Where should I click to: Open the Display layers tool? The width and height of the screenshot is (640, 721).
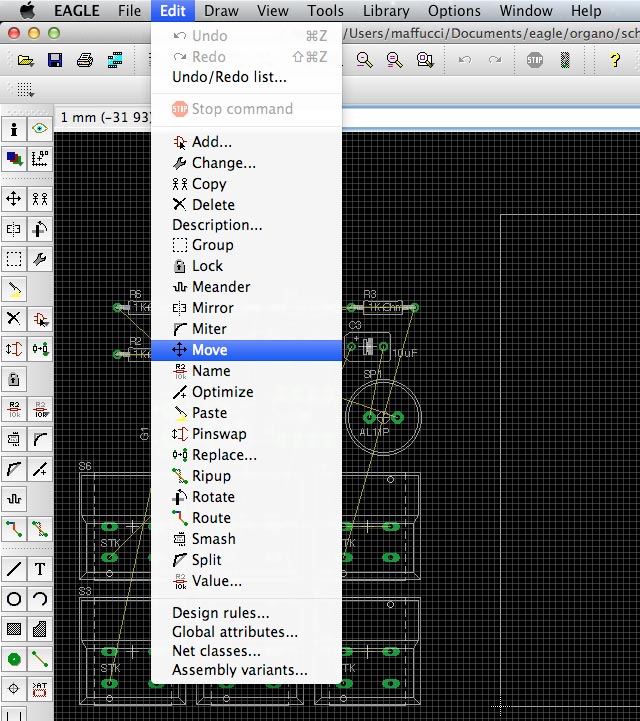point(14,158)
